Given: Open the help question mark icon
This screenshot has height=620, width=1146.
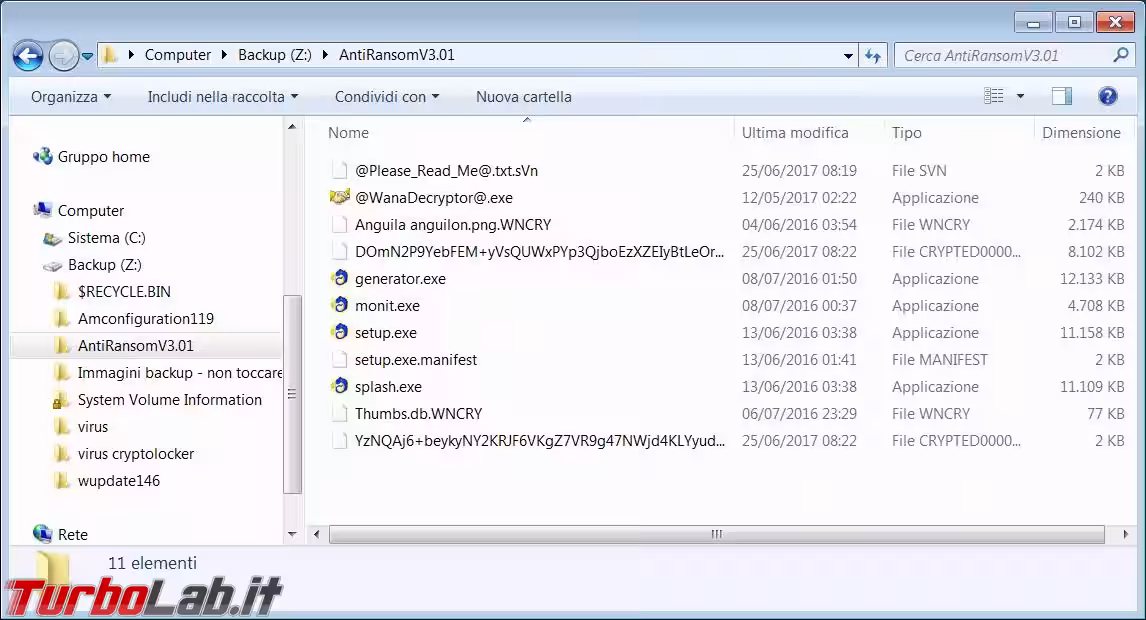Looking at the screenshot, I should (1107, 97).
